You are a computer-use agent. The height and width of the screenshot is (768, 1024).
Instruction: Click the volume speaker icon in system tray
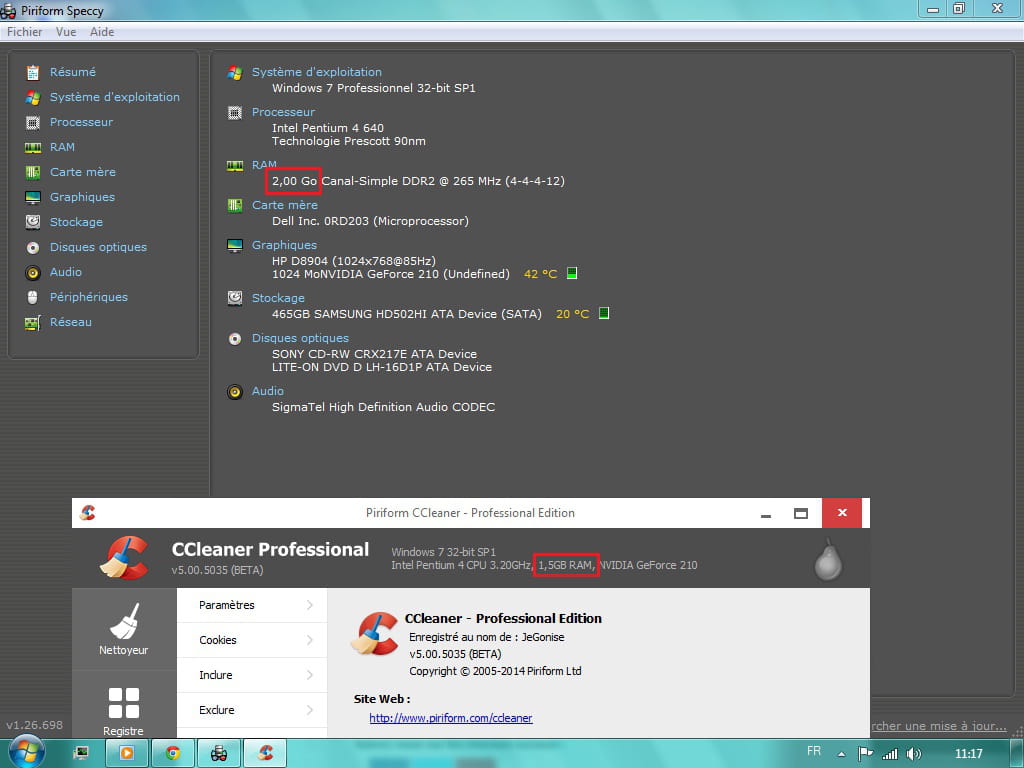[x=914, y=754]
